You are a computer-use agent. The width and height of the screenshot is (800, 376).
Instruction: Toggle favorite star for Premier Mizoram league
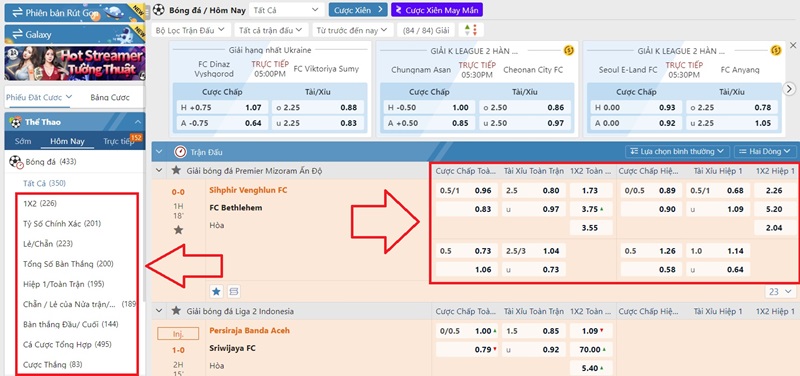coord(176,170)
